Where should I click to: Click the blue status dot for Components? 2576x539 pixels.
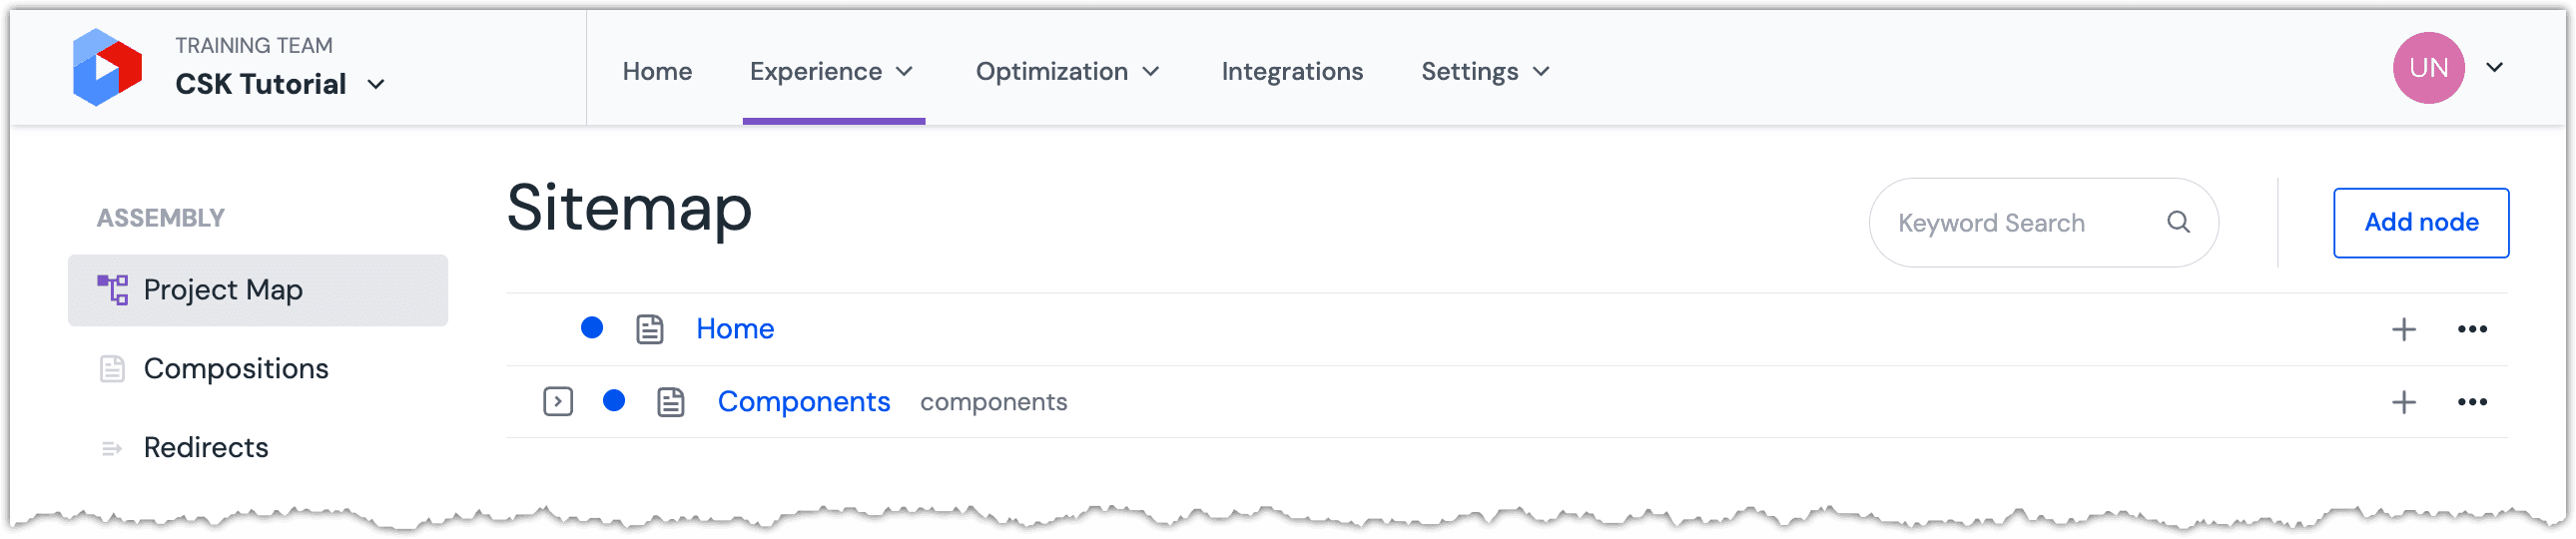point(614,401)
